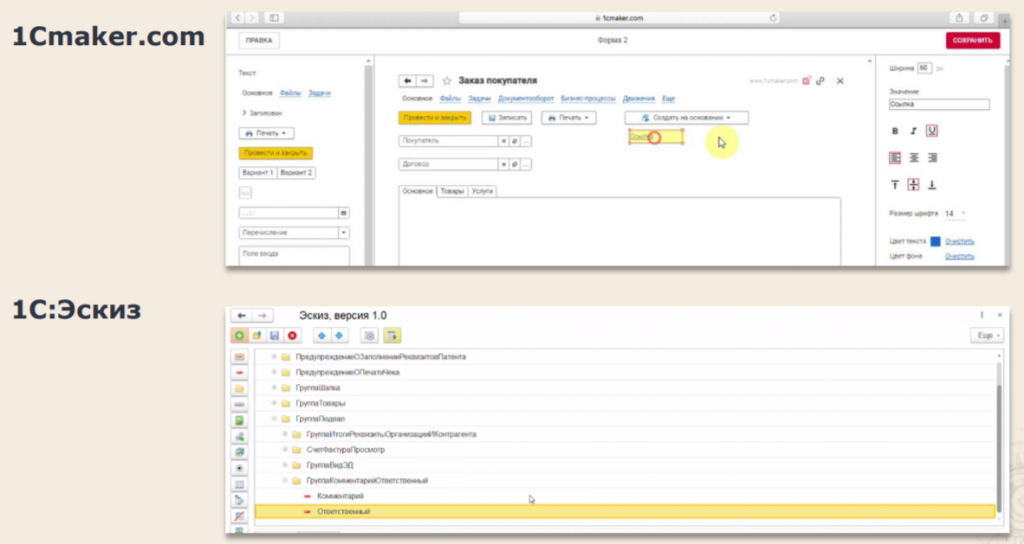This screenshot has height=544, width=1024.
Task: Open the Размер шрифта 14 dropdown
Action: 955,214
